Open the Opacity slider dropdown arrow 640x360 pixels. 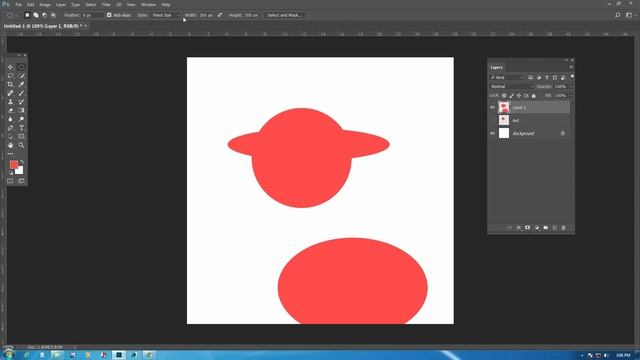(571, 87)
